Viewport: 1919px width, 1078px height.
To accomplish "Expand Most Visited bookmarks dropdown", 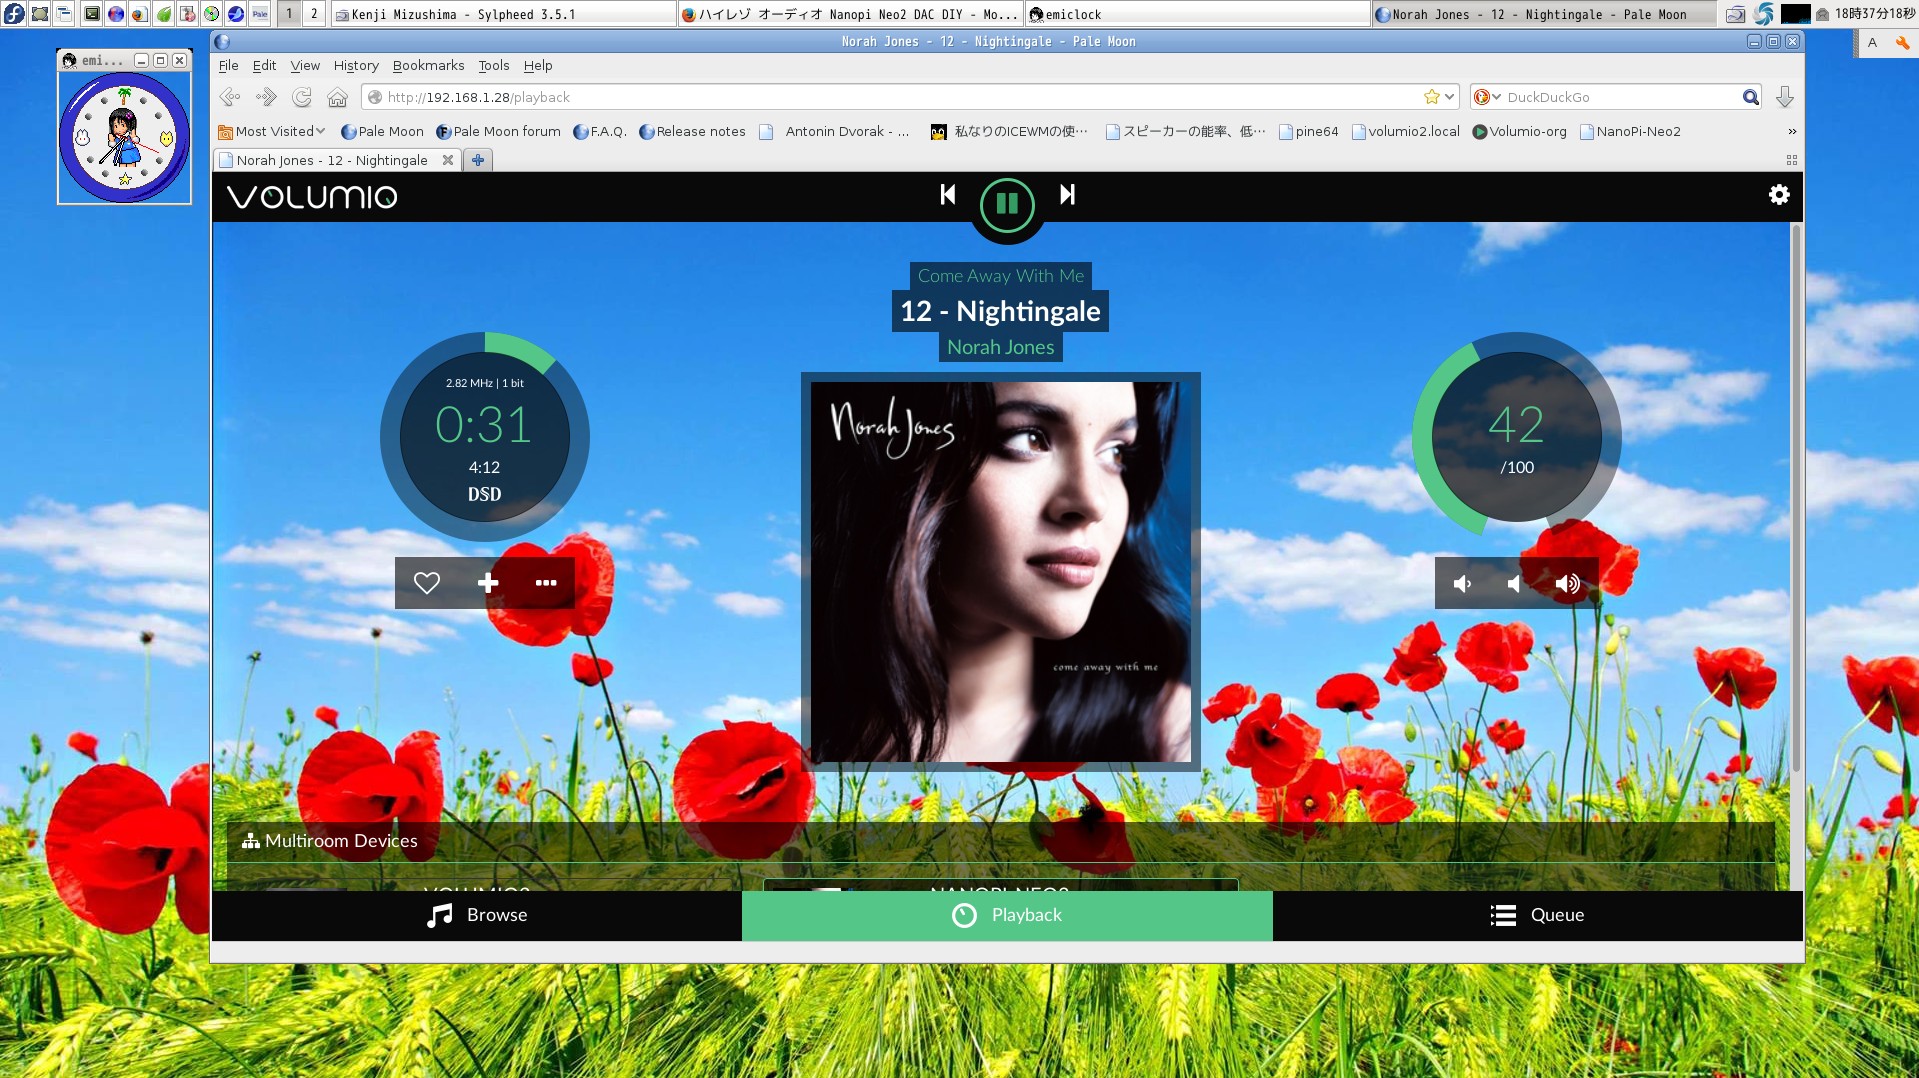I will 272,131.
